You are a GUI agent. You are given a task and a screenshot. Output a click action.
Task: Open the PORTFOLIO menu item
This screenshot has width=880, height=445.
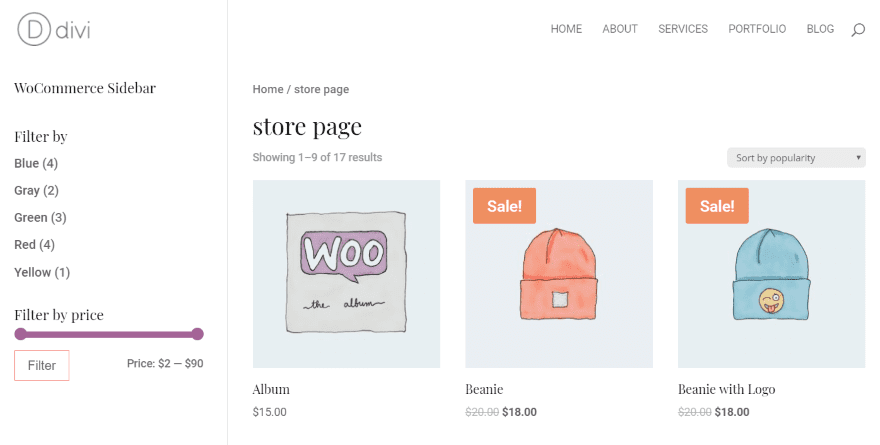point(757,29)
